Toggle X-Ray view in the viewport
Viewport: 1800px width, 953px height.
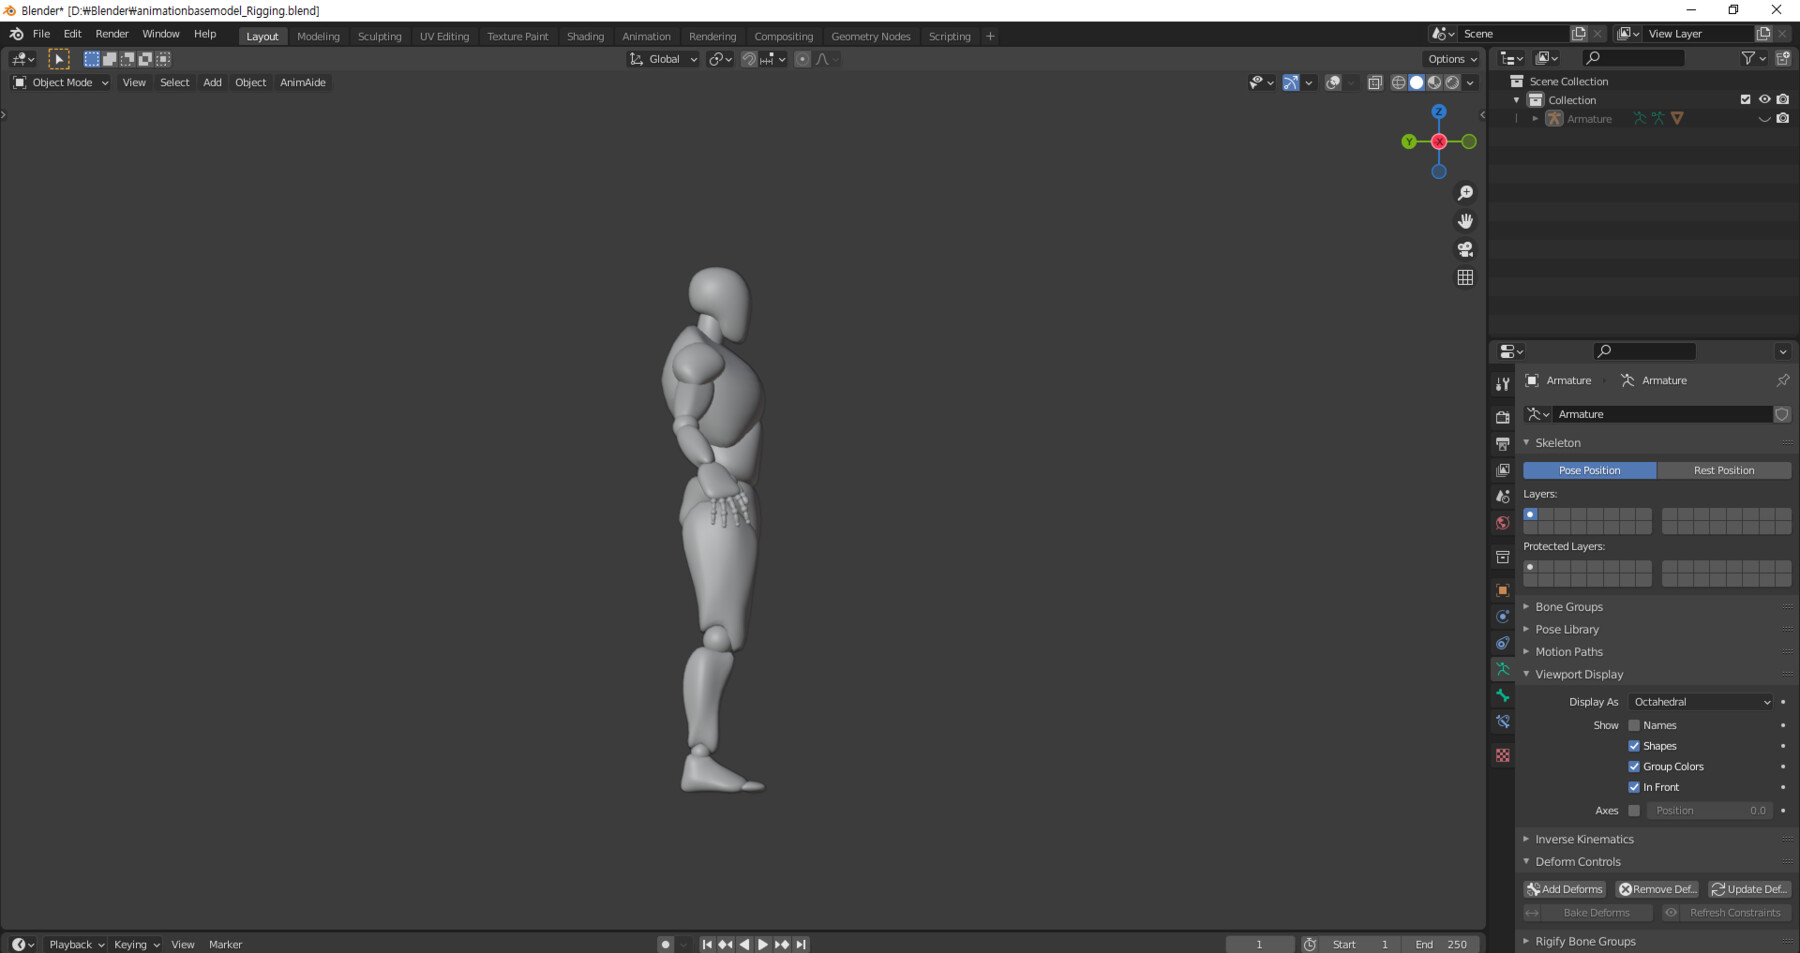coord(1375,83)
